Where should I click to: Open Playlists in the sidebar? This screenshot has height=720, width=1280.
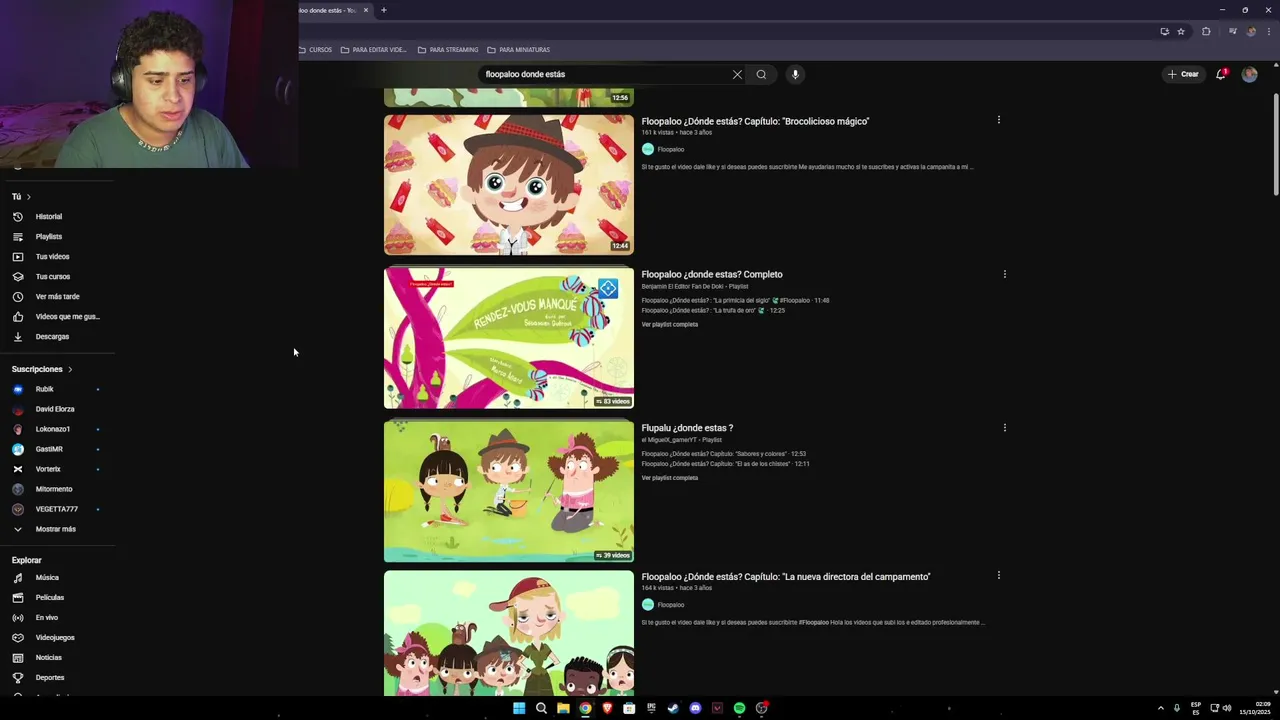coord(48,237)
